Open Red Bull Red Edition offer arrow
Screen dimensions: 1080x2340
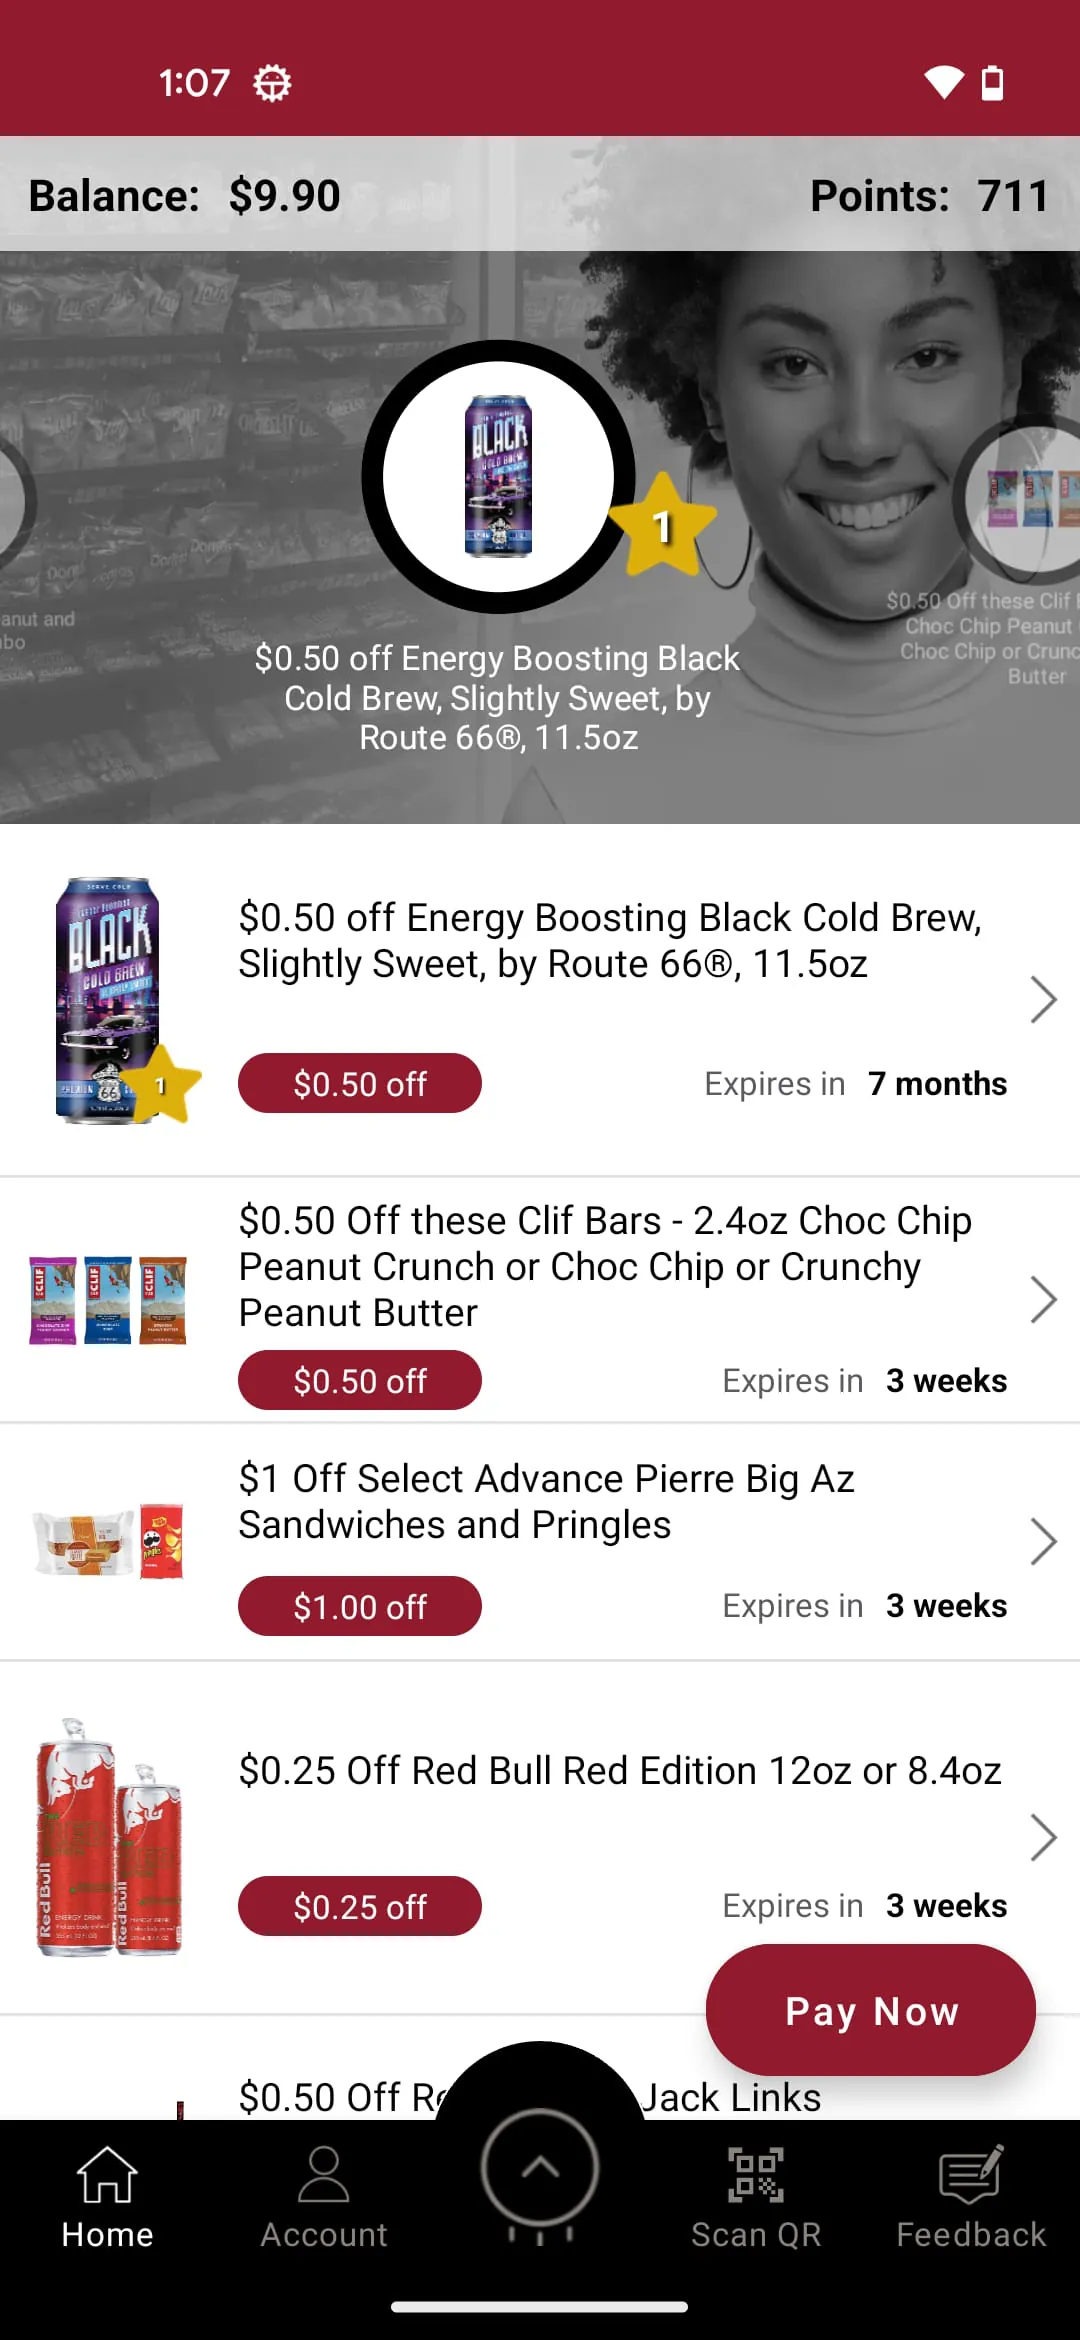1043,1837
